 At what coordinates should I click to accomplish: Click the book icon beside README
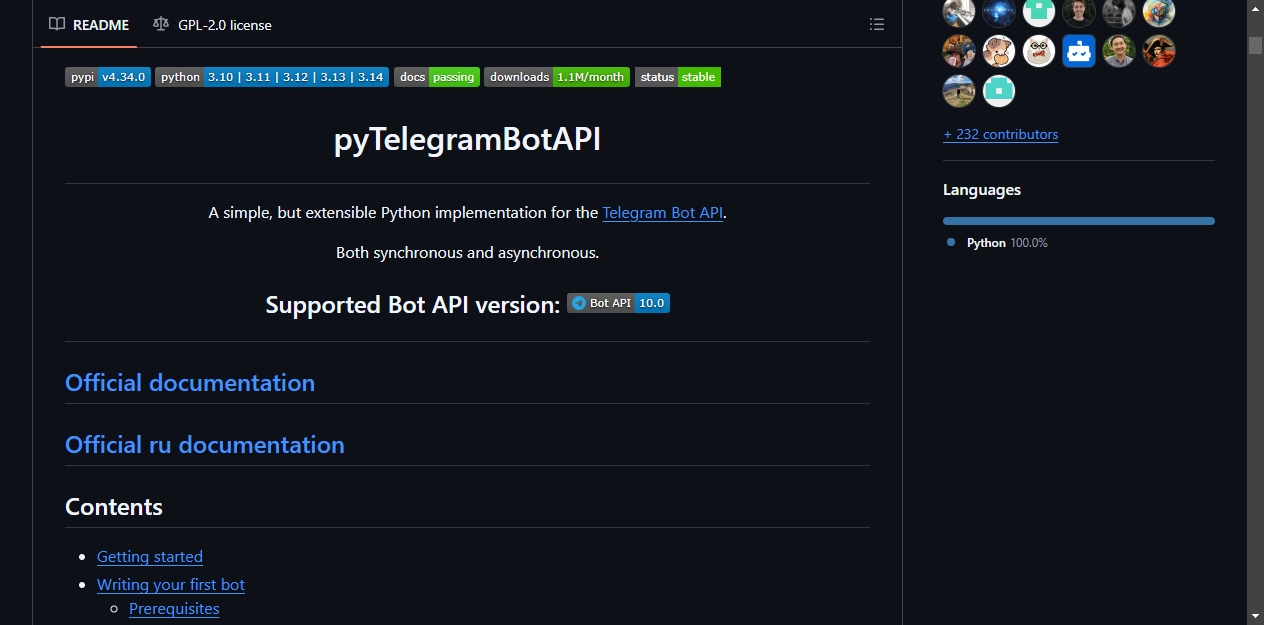coord(57,24)
